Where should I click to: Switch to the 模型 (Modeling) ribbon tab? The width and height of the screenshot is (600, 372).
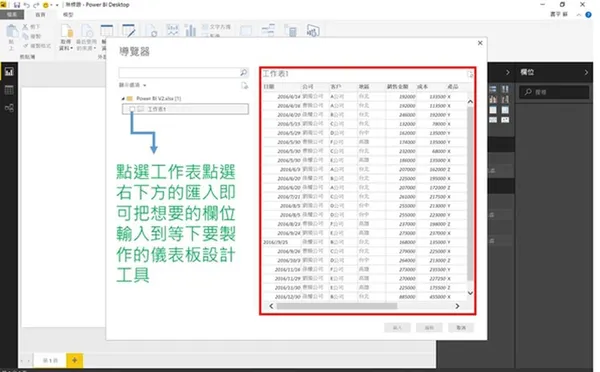pos(68,15)
